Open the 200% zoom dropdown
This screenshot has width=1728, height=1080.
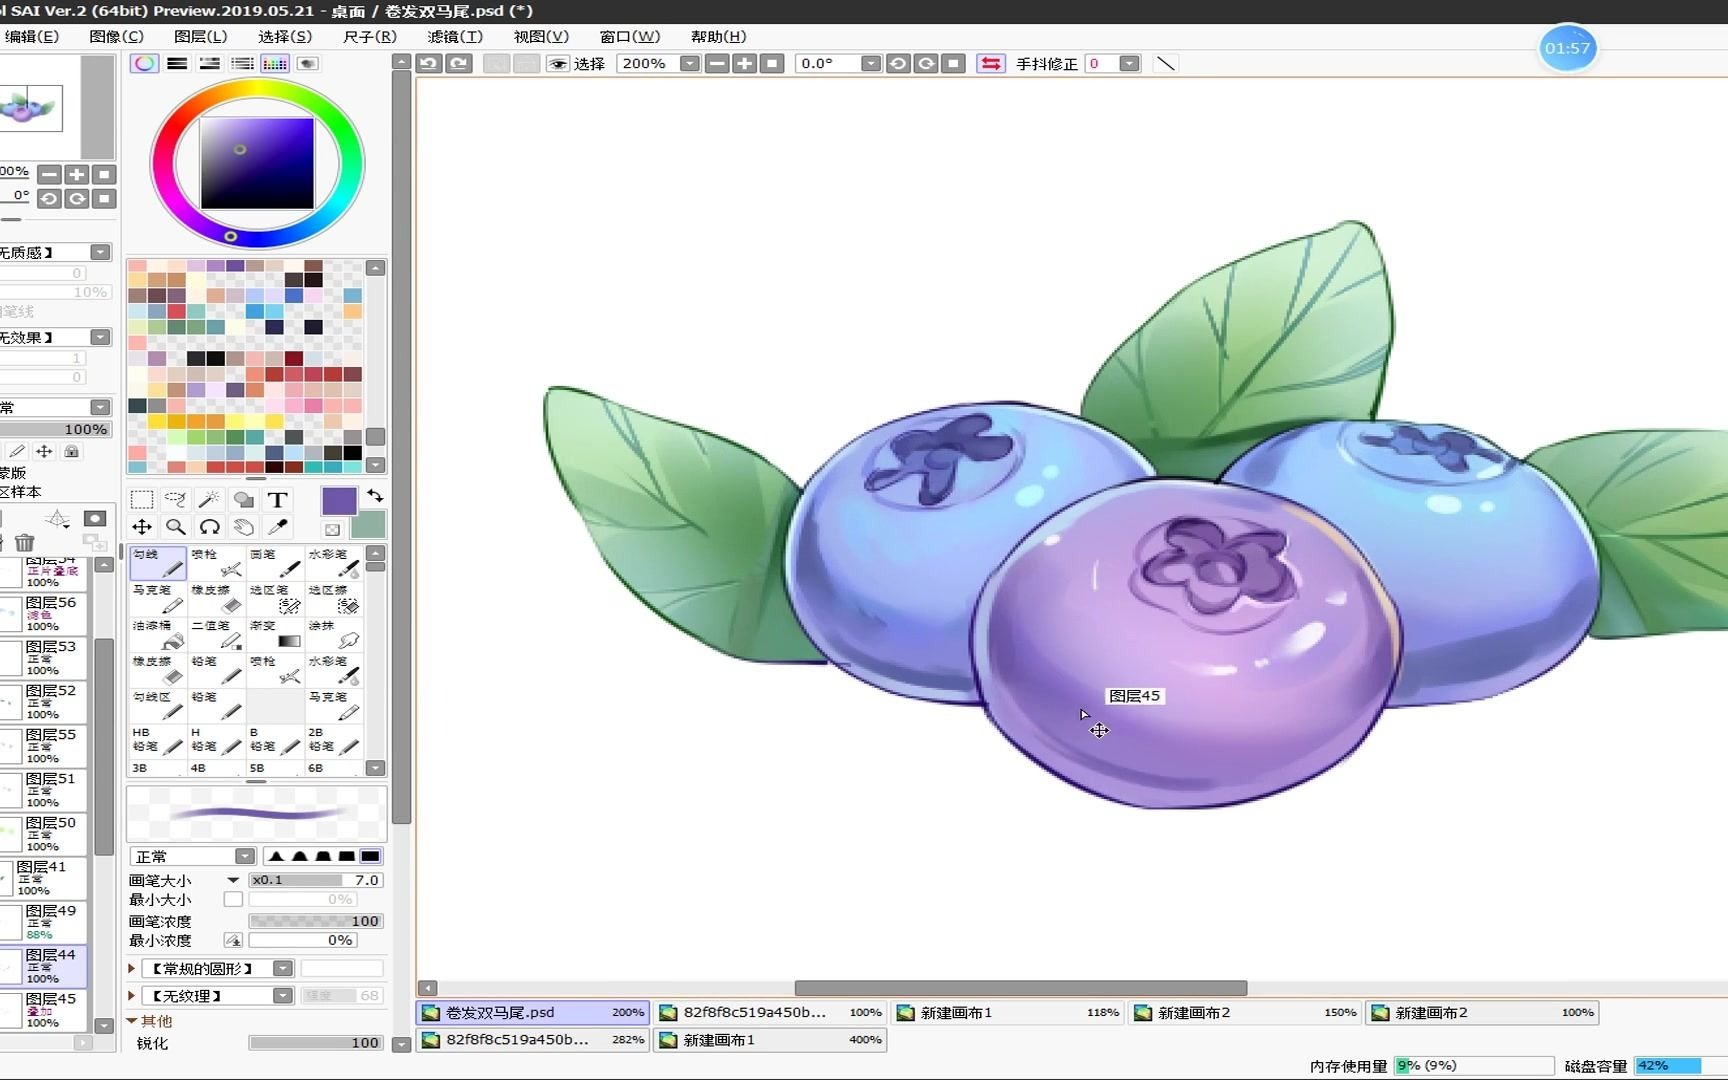[x=689, y=63]
